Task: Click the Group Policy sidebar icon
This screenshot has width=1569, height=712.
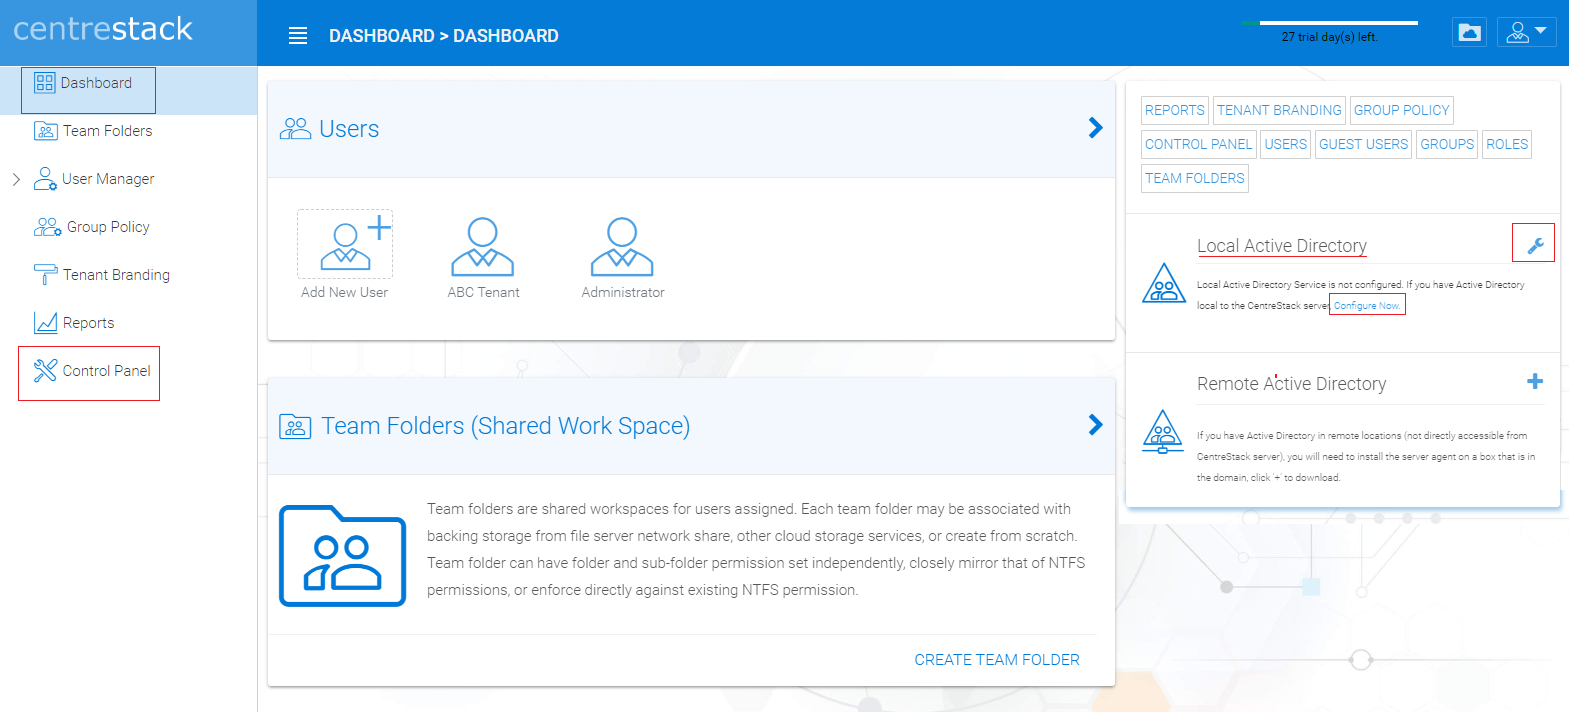Action: coord(47,227)
